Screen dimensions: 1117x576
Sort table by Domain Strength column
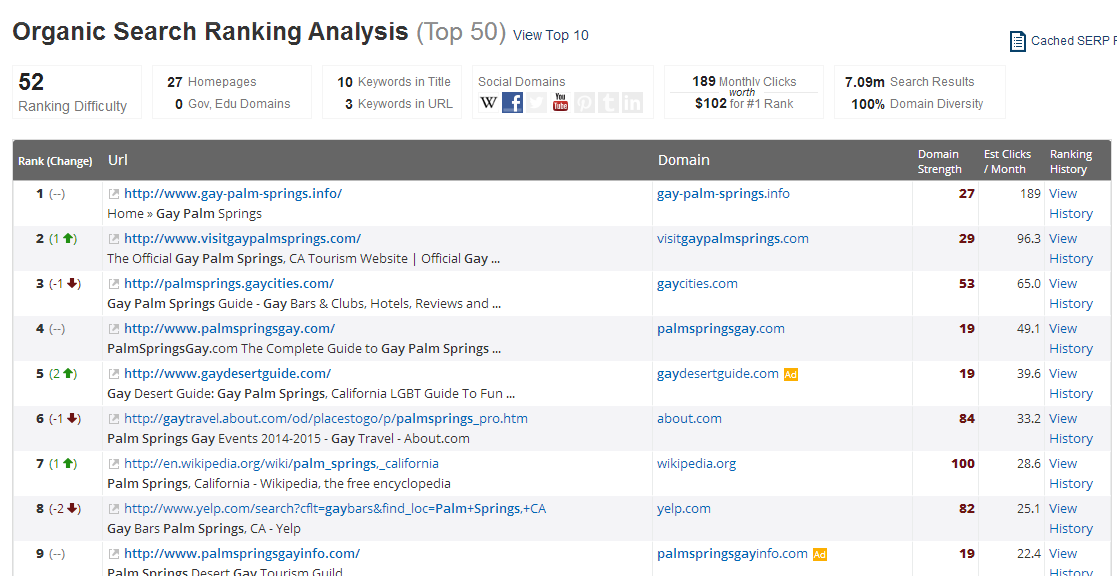click(x=939, y=161)
